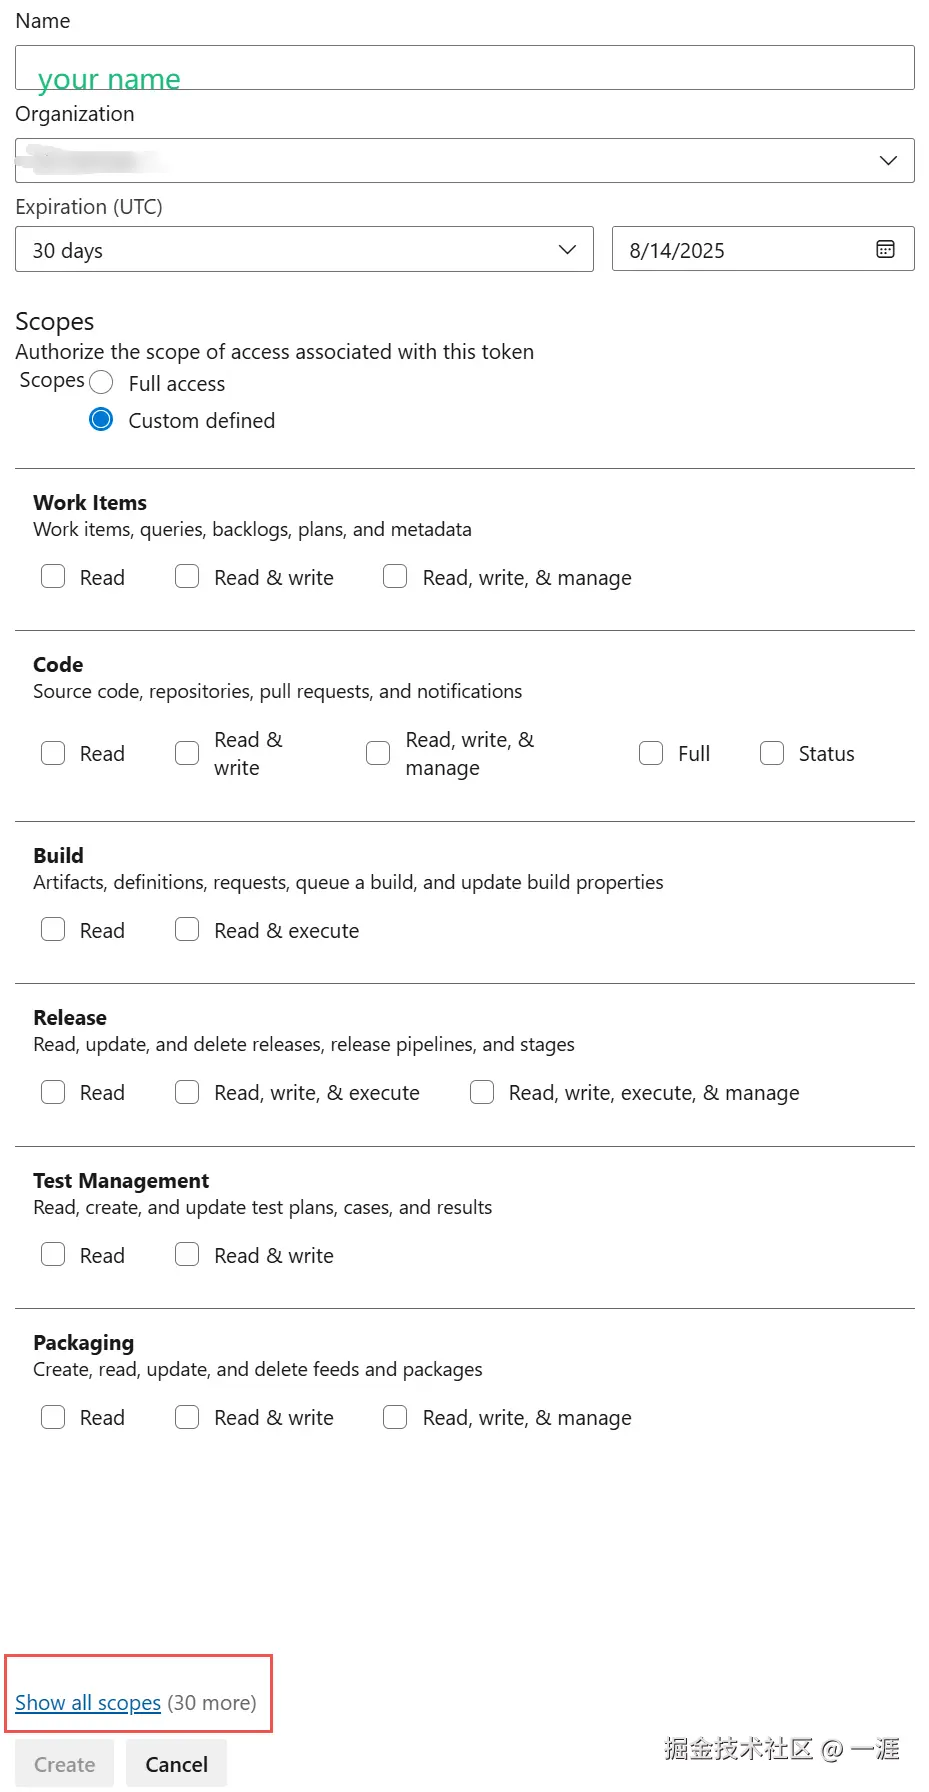Tick the Code Full checkbox
This screenshot has height=1792, width=929.
(x=651, y=753)
